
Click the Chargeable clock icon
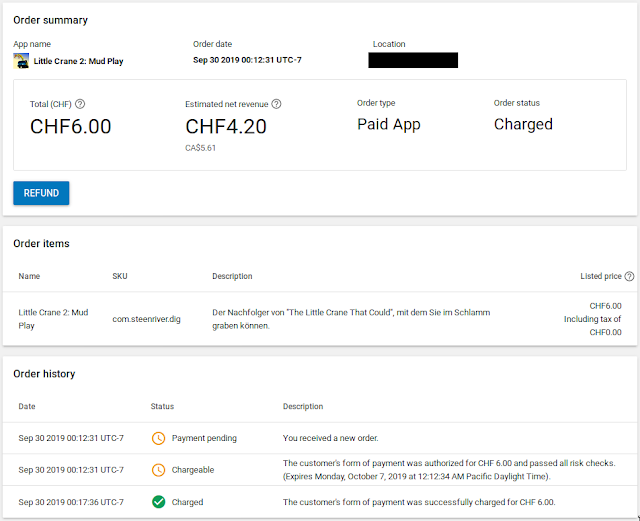158,470
